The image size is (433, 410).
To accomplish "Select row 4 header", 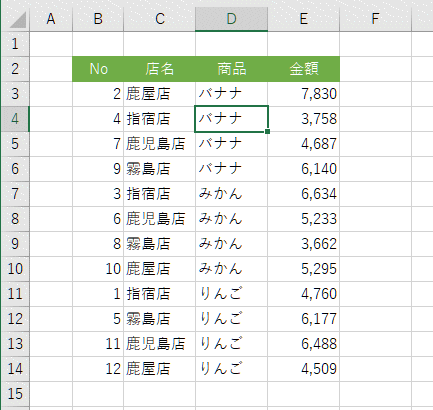I will [x=15, y=119].
